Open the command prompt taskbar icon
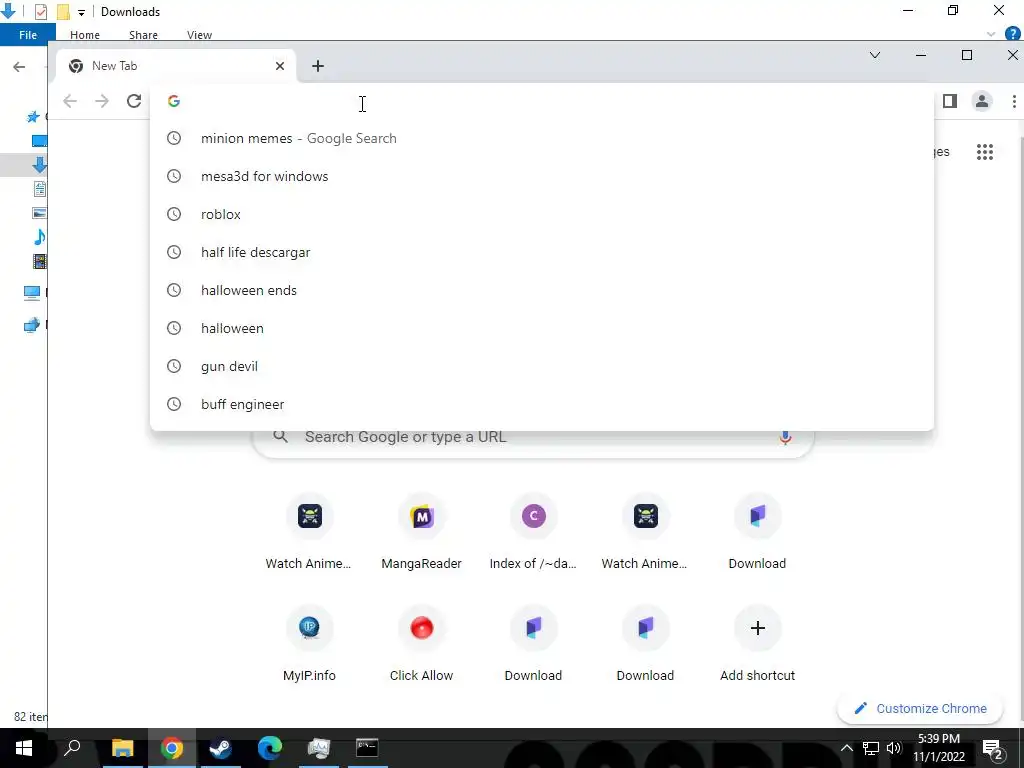 coord(367,748)
